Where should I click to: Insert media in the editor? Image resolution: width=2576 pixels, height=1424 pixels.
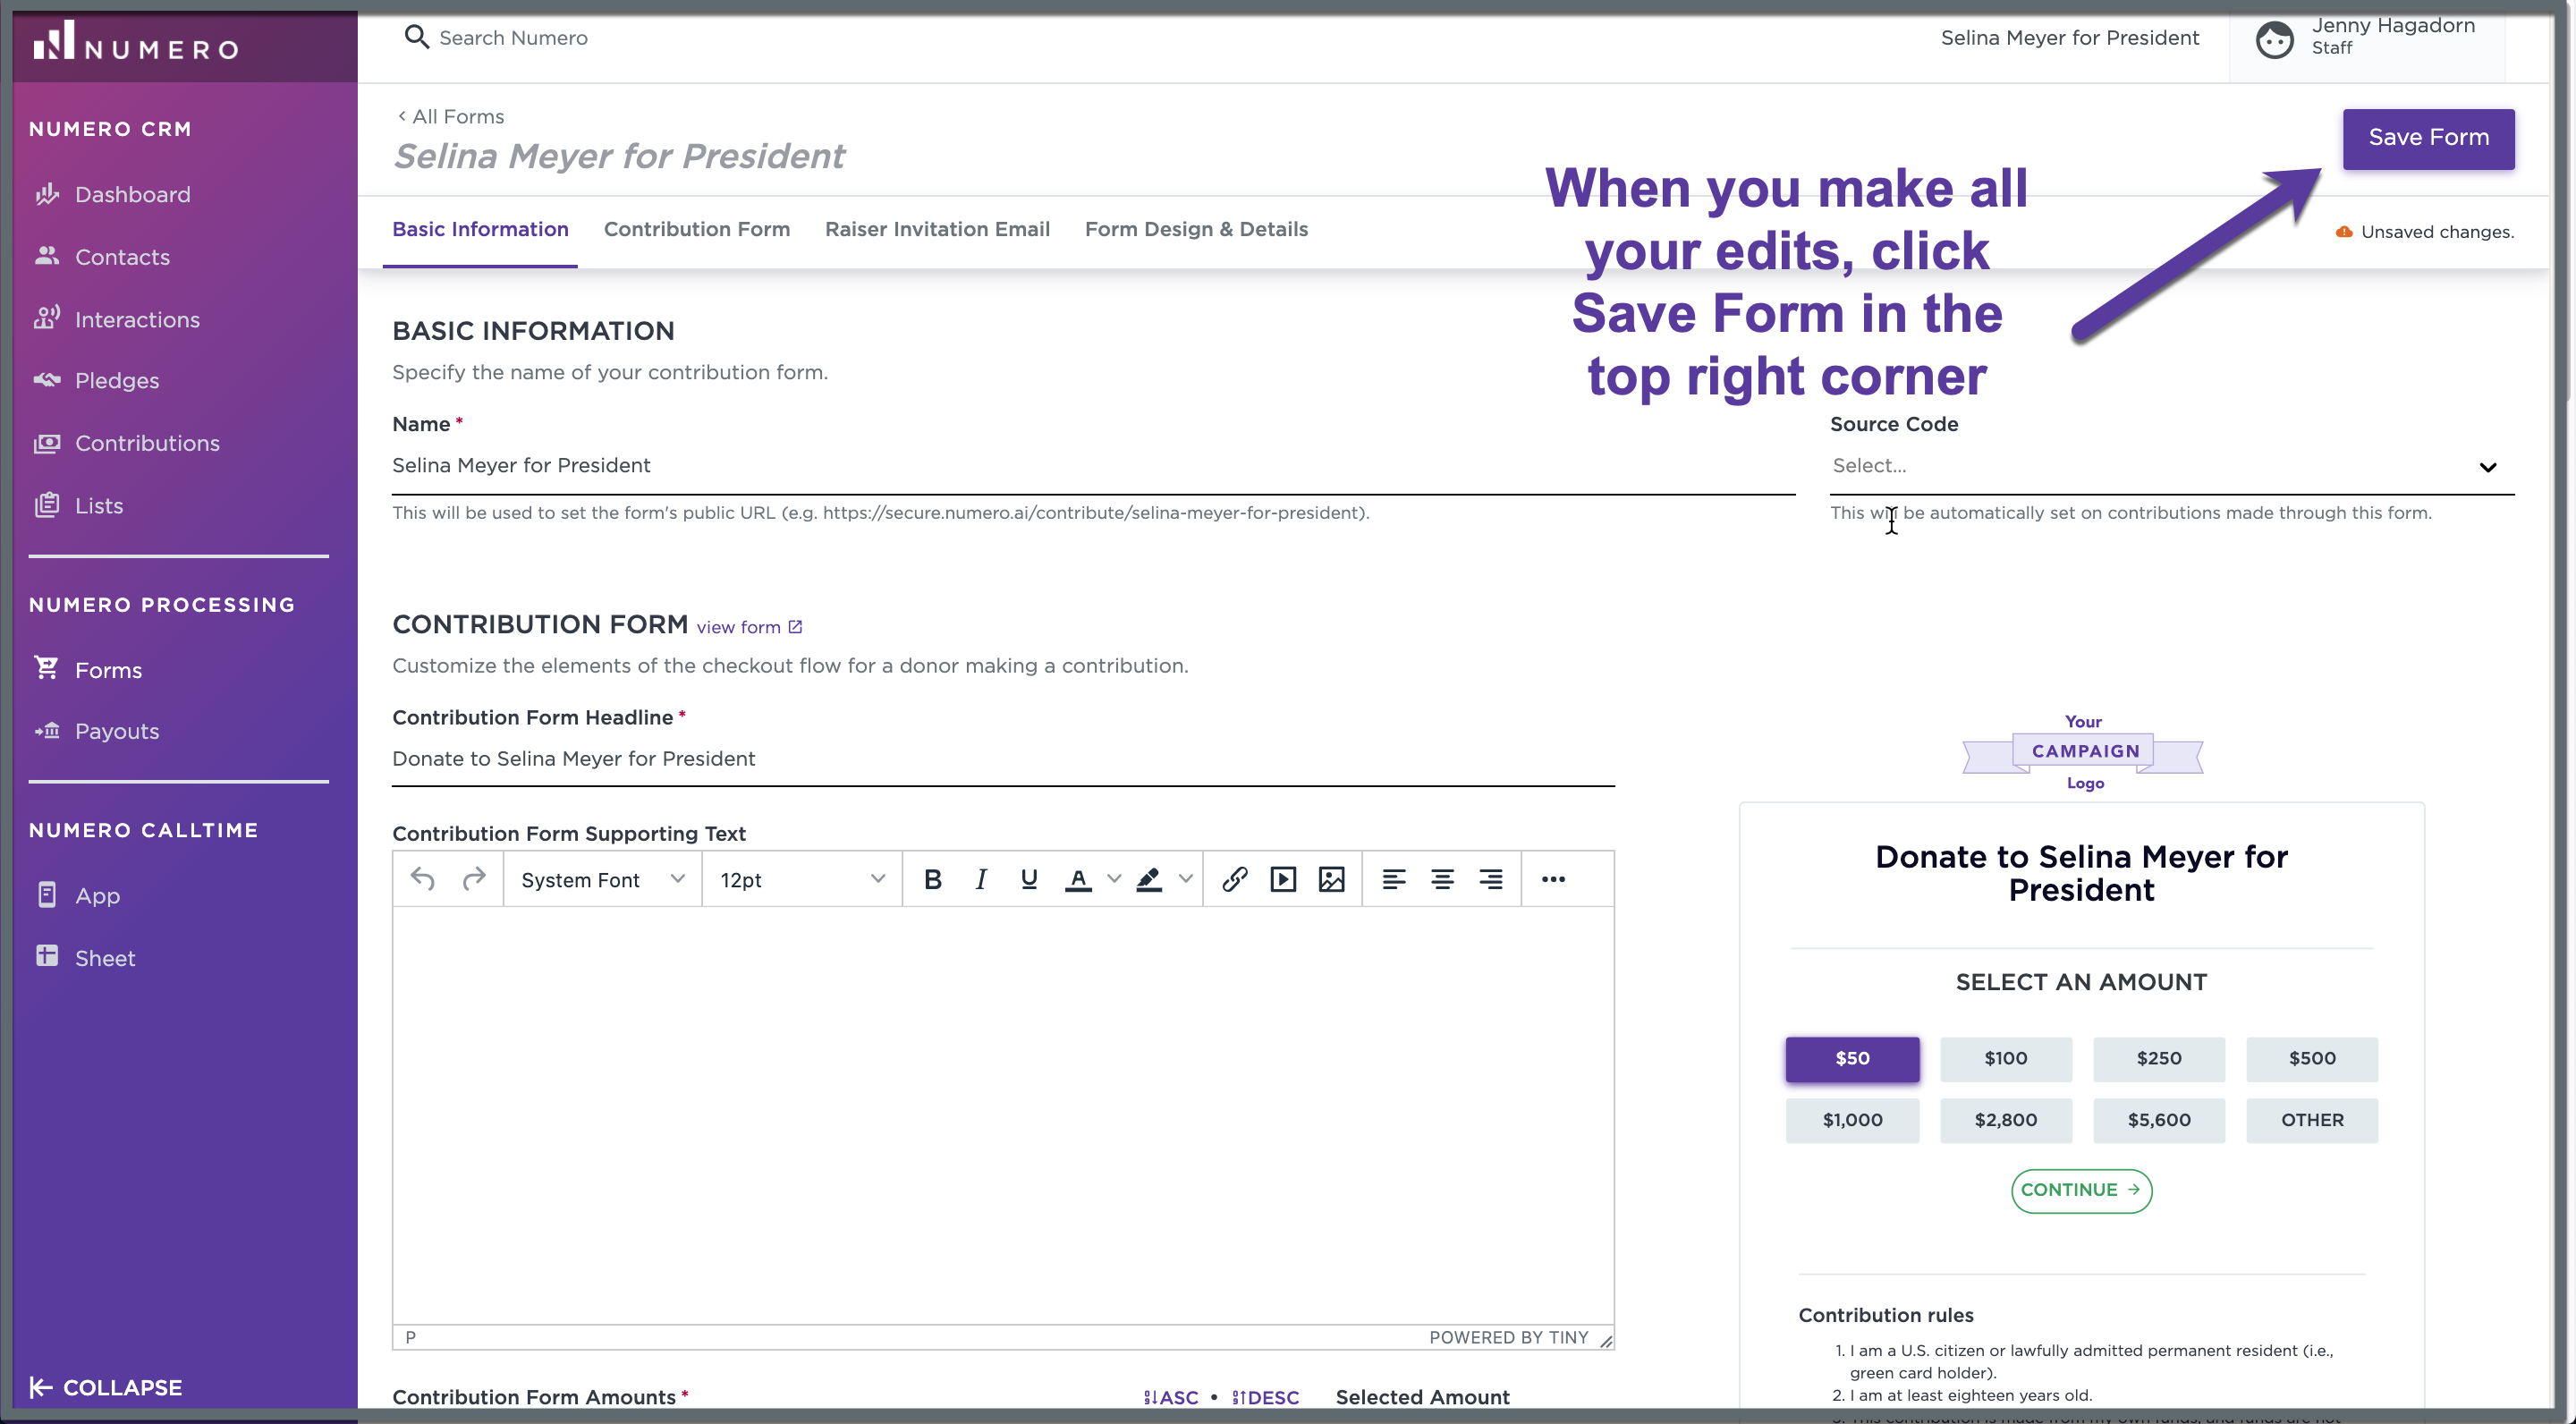click(1283, 879)
